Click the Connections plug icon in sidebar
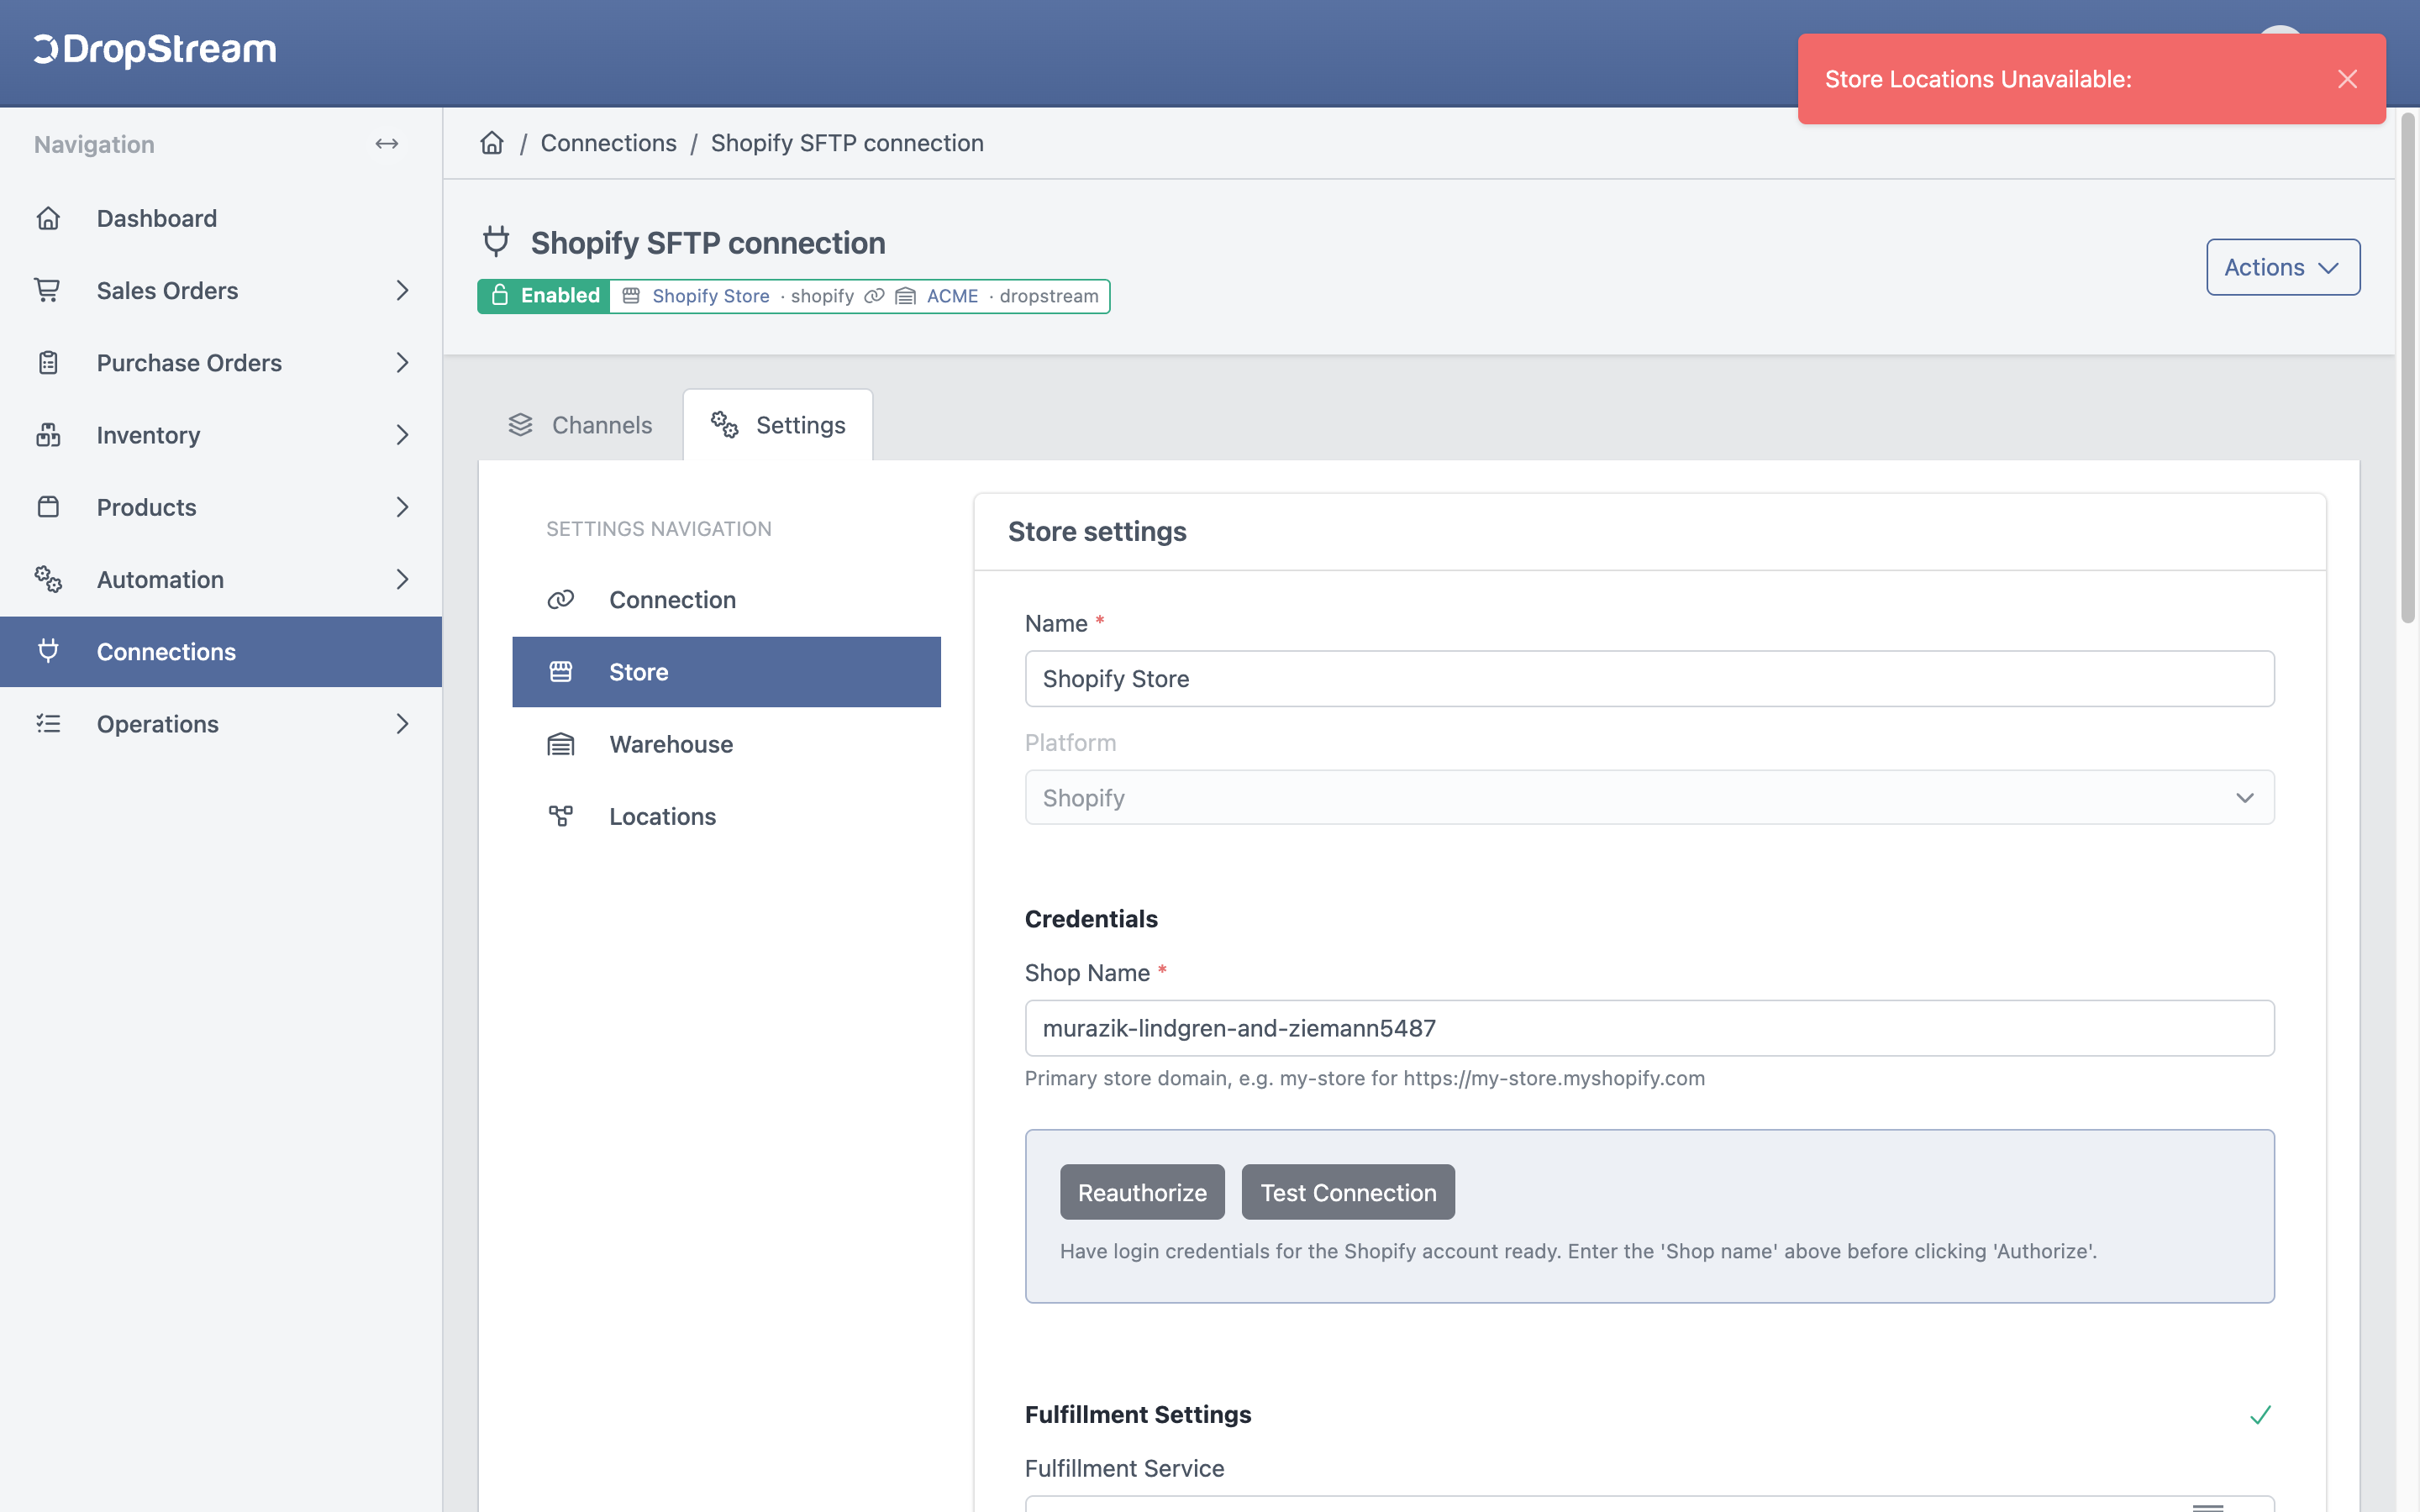Screen dimensions: 2420x1512 coord(48,651)
